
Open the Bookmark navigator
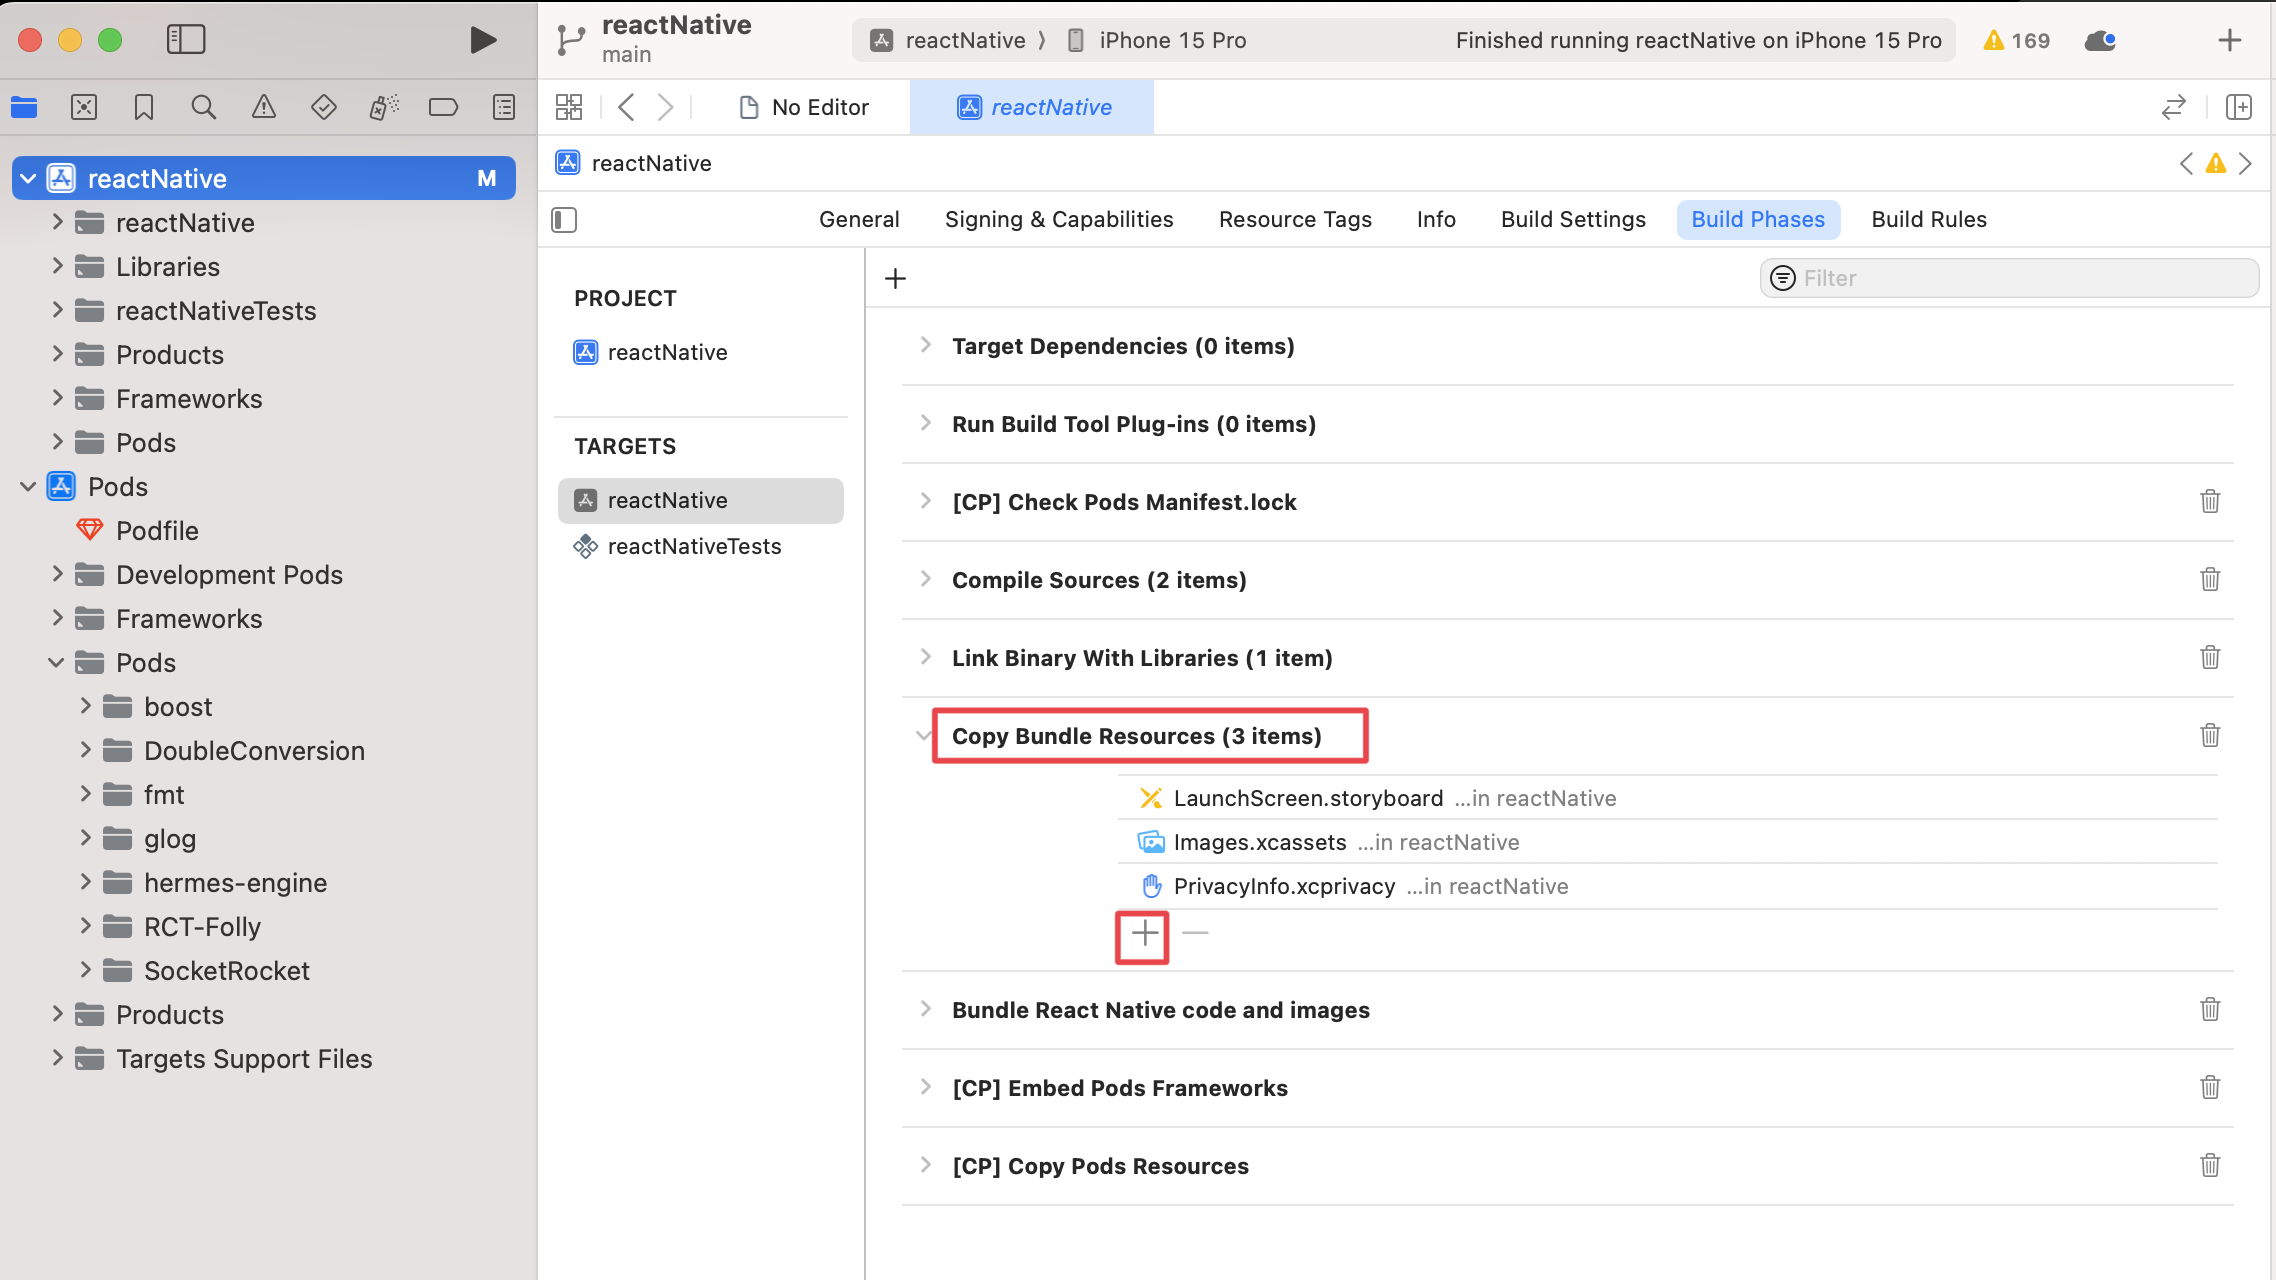coord(144,107)
